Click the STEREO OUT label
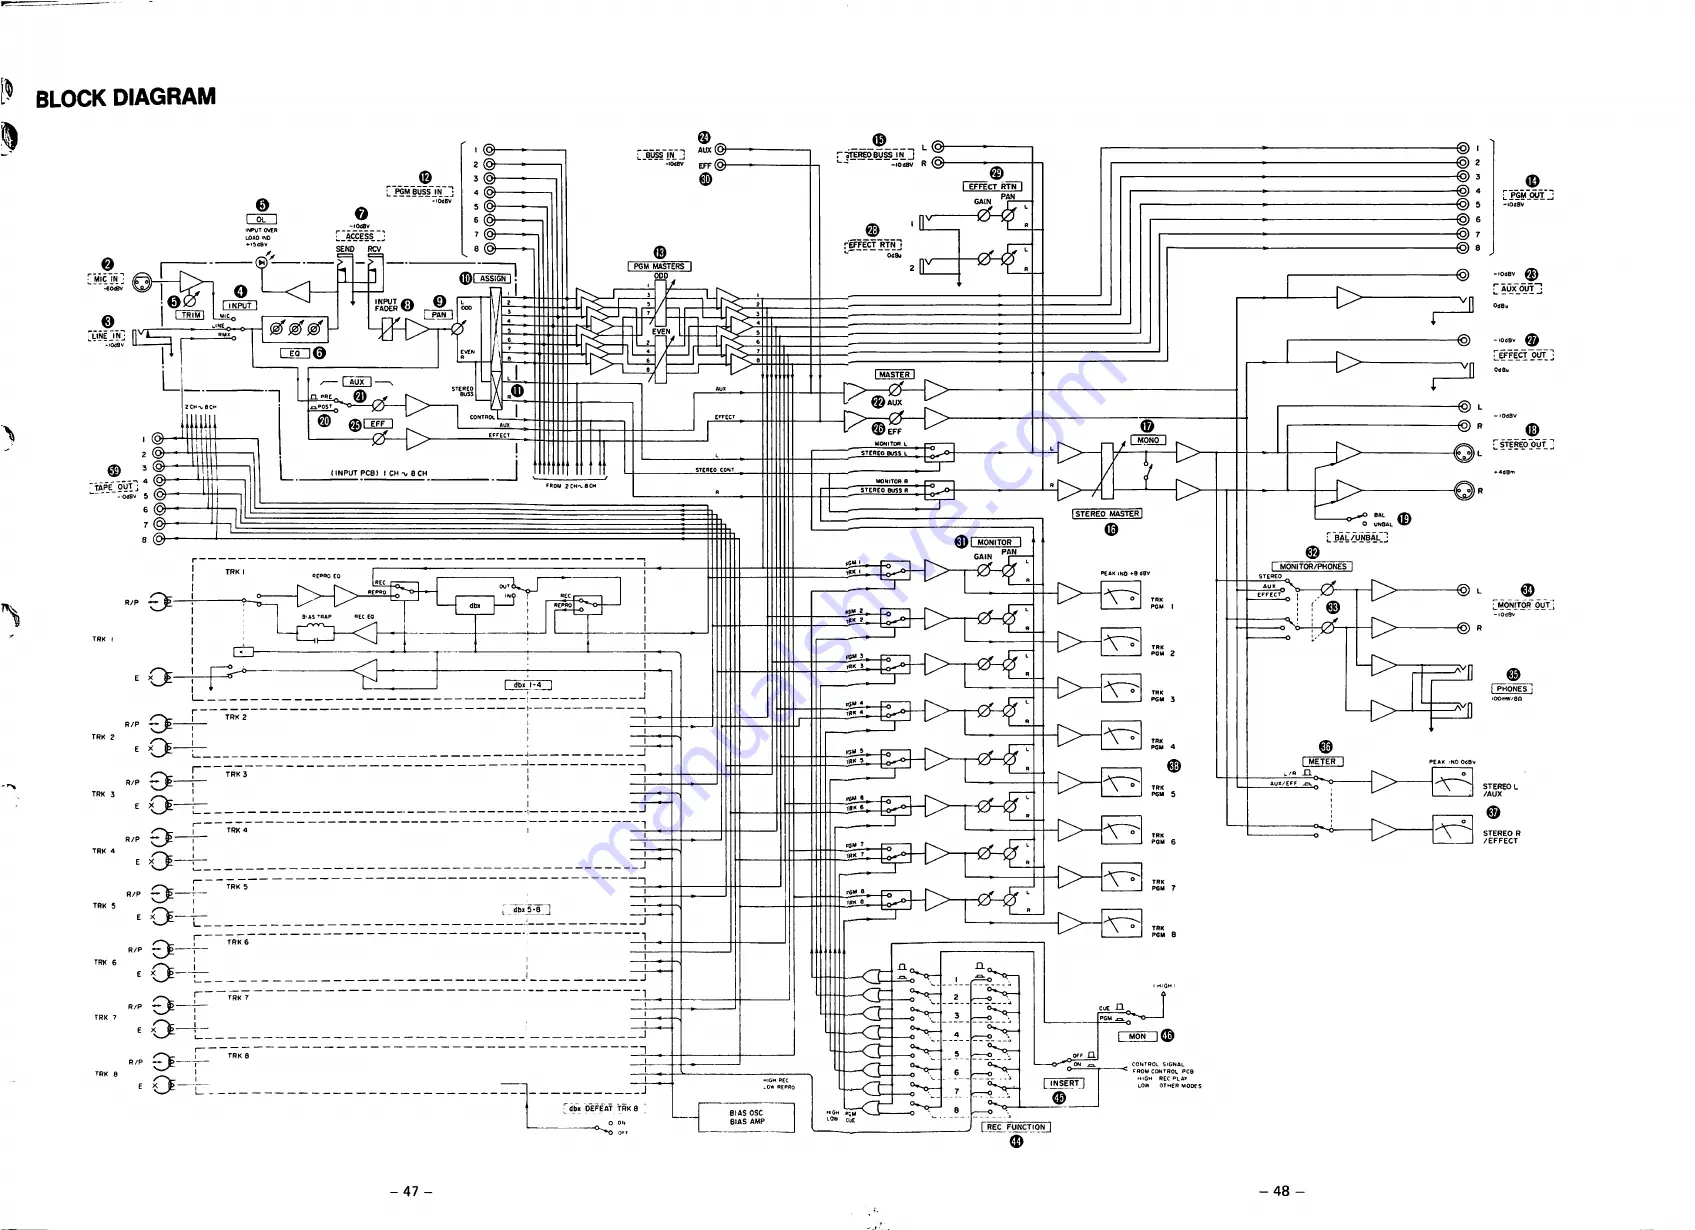1695x1230 pixels. coord(1523,445)
